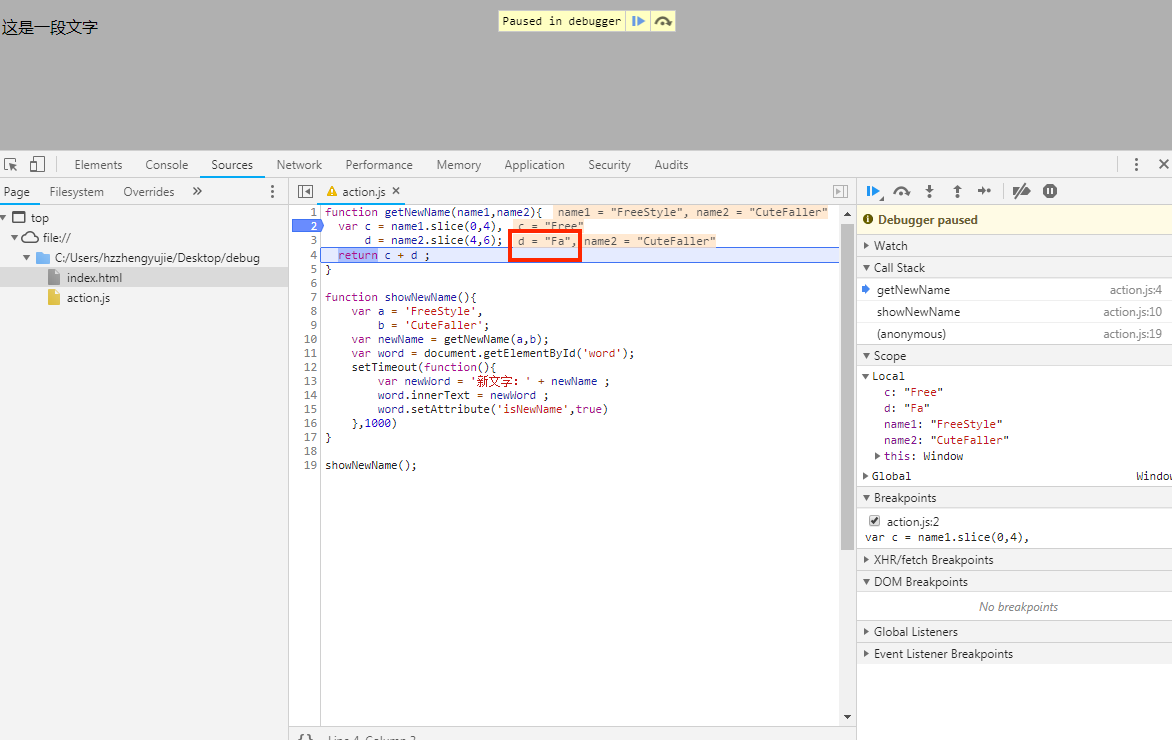Toggle pause on exceptions icon
Image resolution: width=1172 pixels, height=740 pixels.
point(1050,191)
